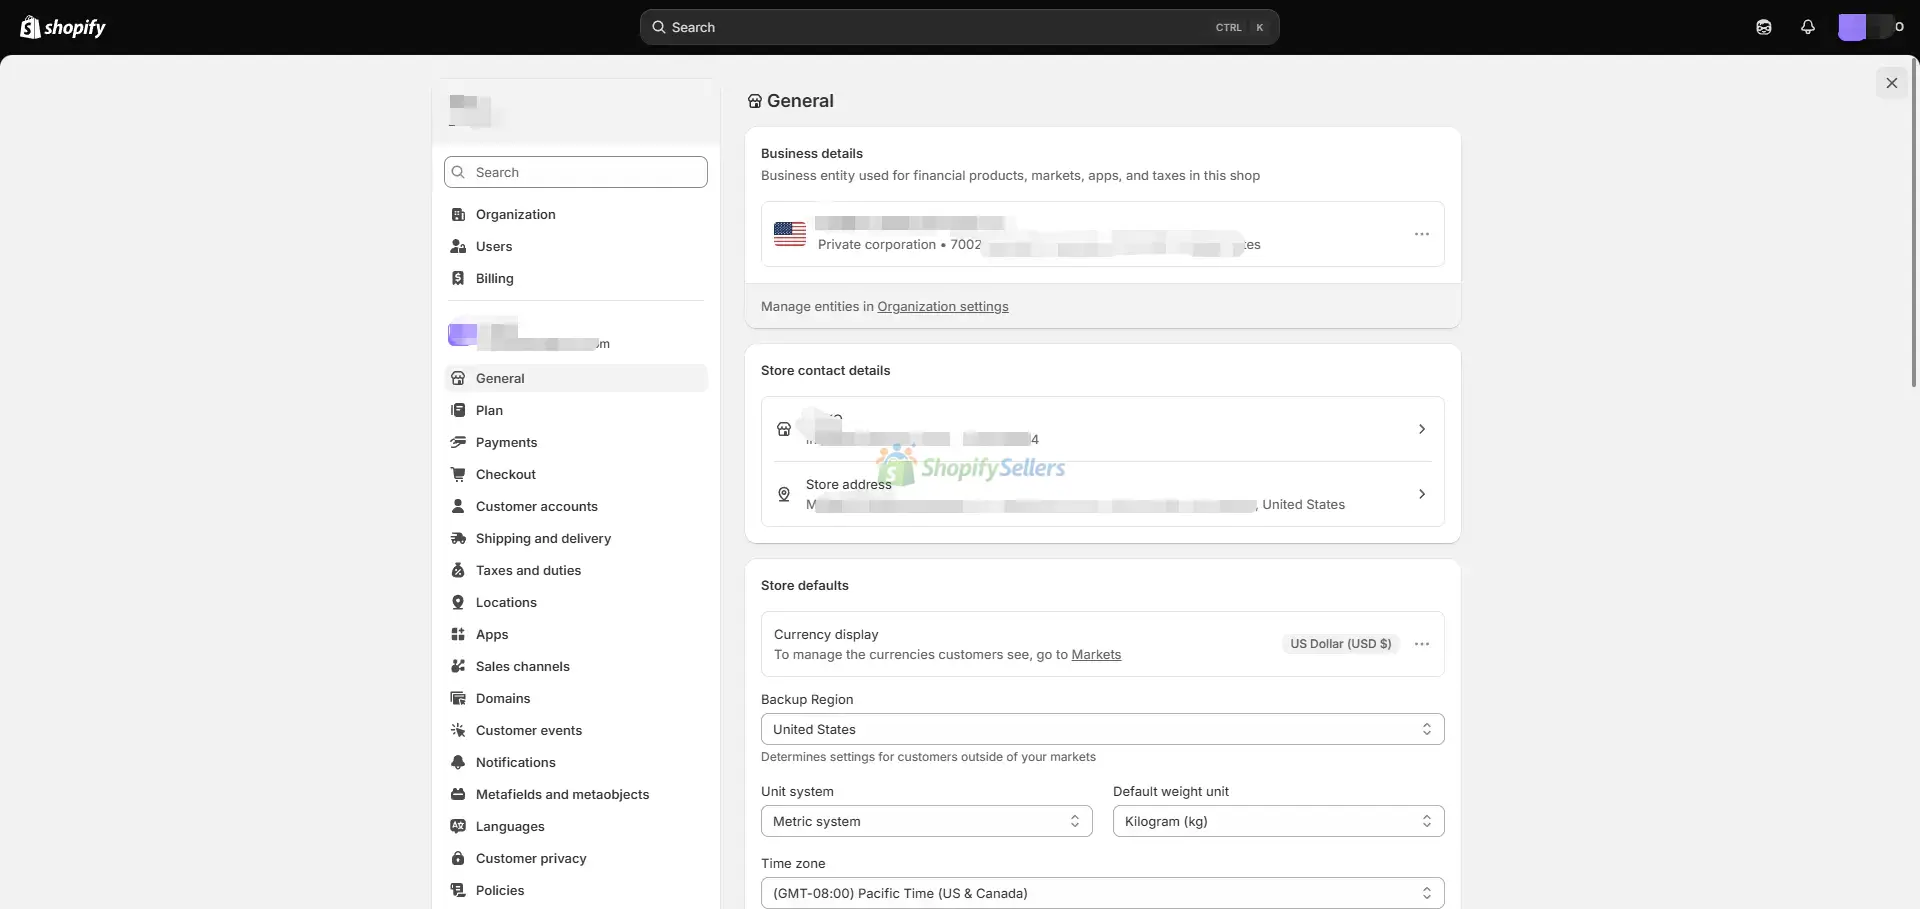Click the Domains icon
Viewport: 1920px width, 909px height.
click(458, 698)
